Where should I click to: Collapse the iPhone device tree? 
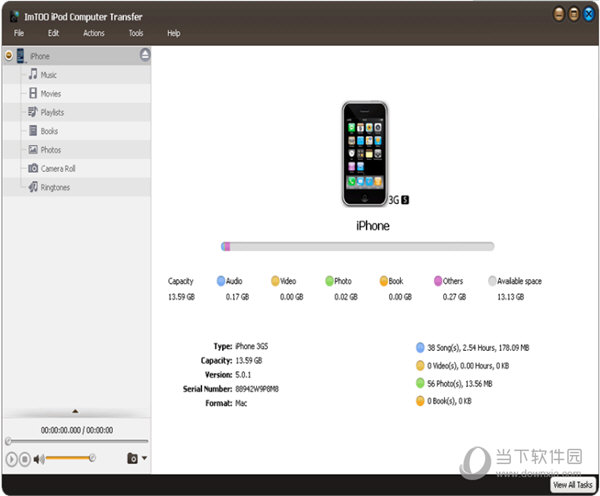[8, 56]
